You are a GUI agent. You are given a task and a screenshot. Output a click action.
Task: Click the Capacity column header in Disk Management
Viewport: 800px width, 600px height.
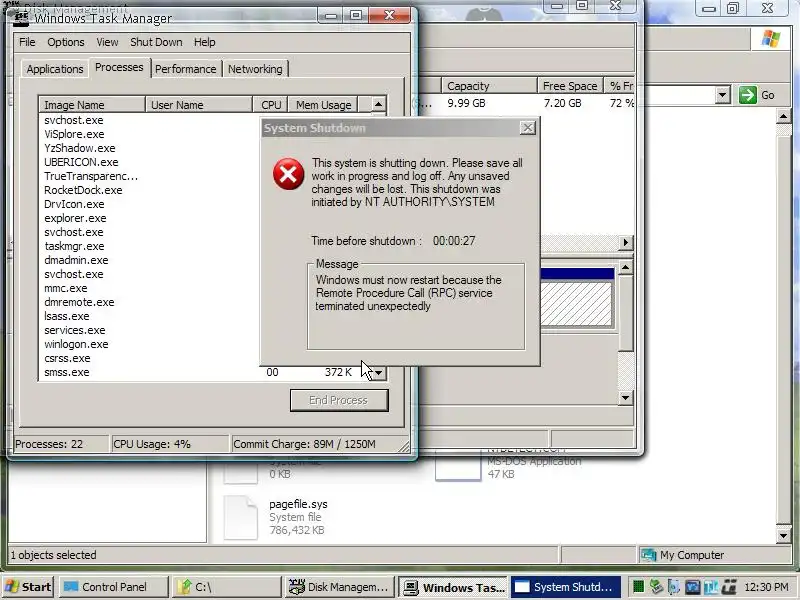pos(489,86)
